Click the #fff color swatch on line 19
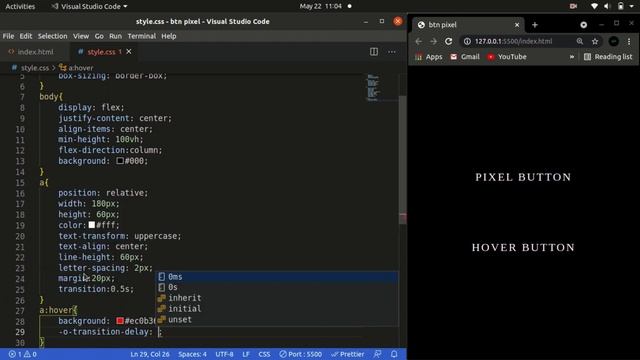This screenshot has height=360, width=640. (92, 225)
